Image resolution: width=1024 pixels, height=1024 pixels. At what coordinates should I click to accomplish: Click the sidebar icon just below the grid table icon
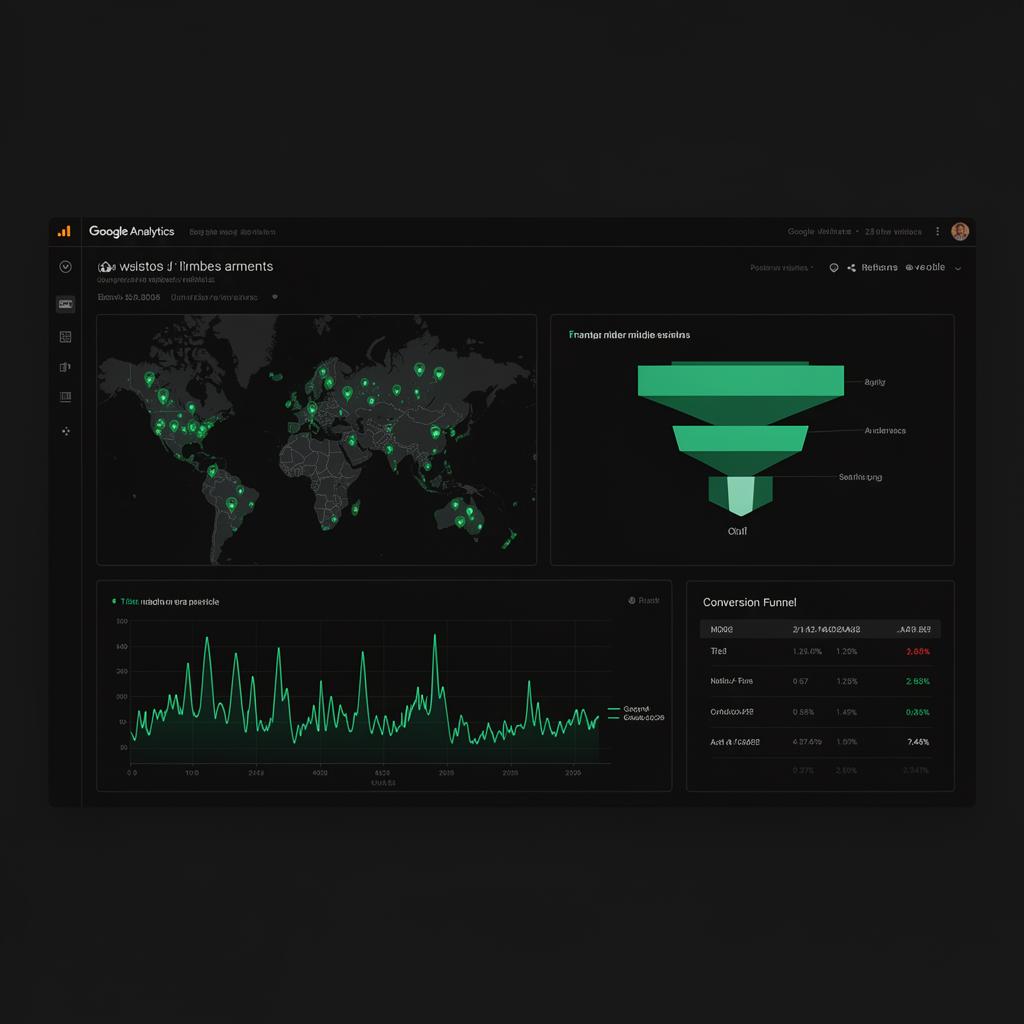coord(65,367)
